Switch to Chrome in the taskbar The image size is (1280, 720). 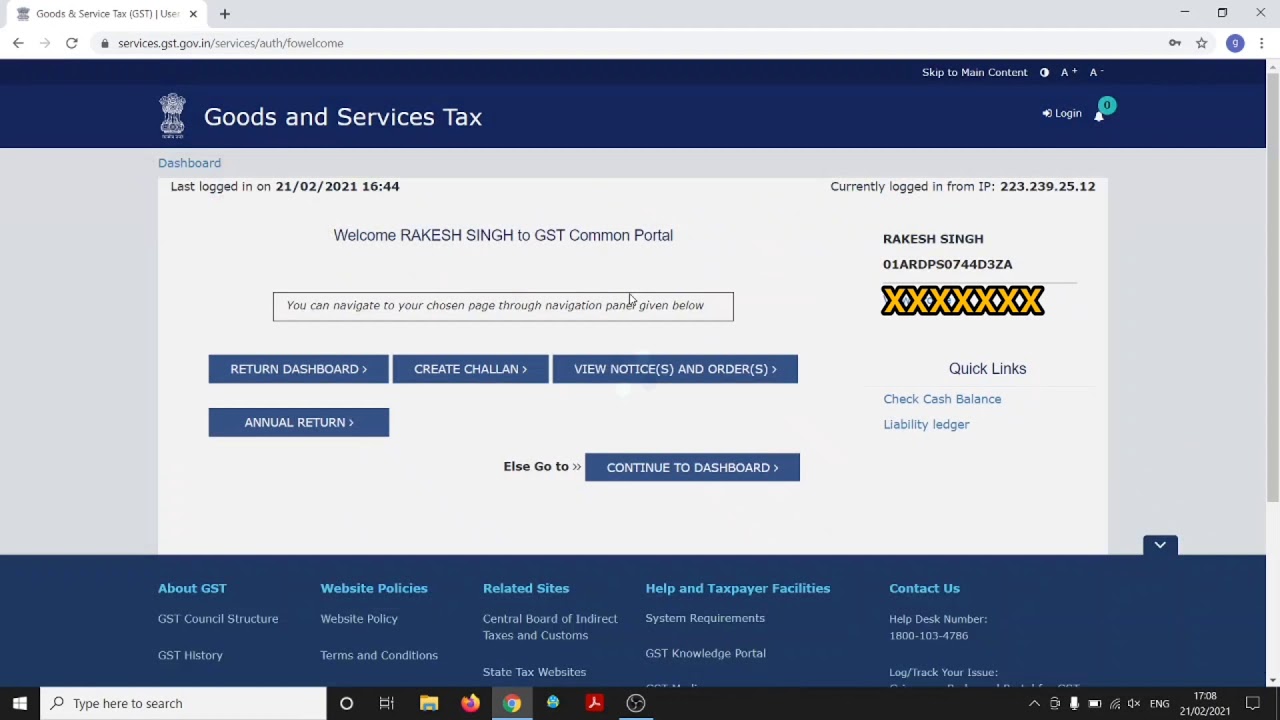click(512, 703)
